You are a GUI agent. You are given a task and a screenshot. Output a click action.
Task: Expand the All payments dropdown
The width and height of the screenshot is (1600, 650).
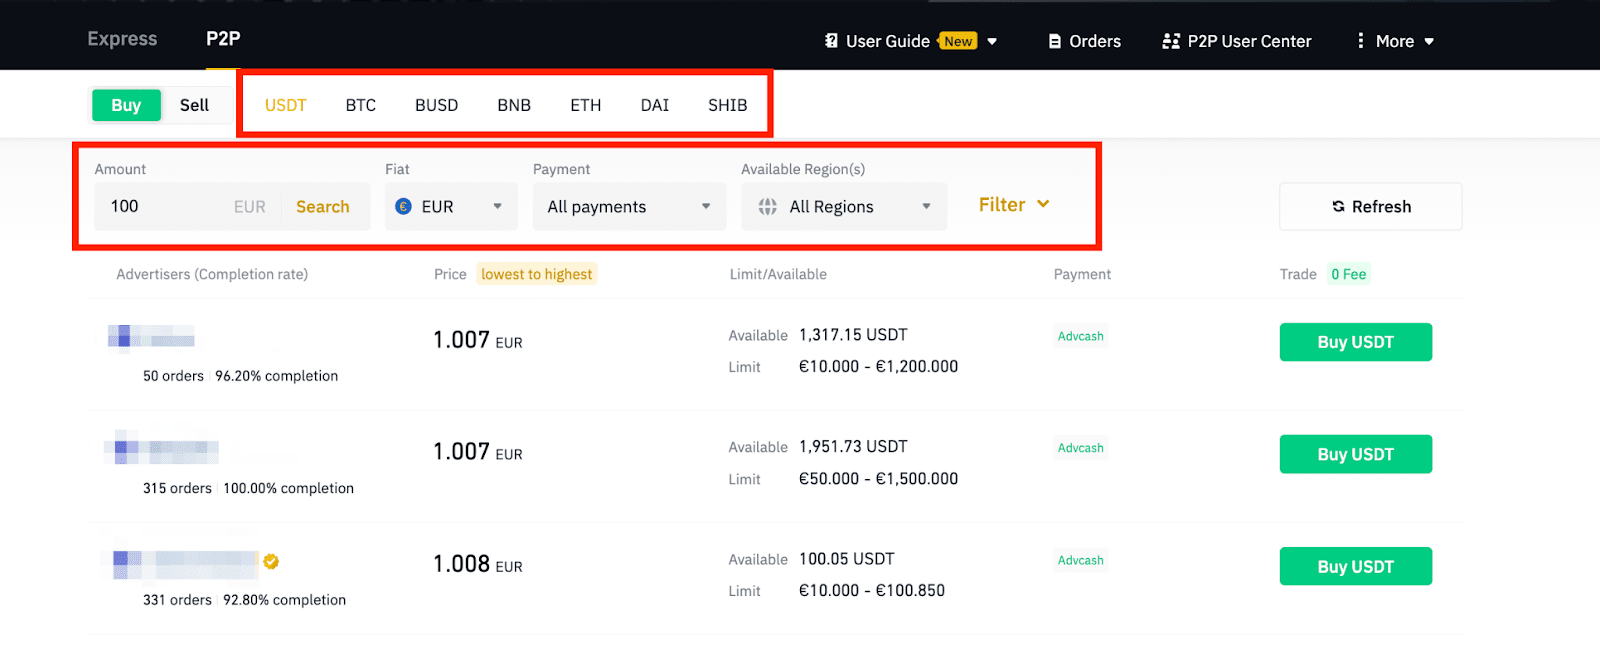click(x=629, y=207)
